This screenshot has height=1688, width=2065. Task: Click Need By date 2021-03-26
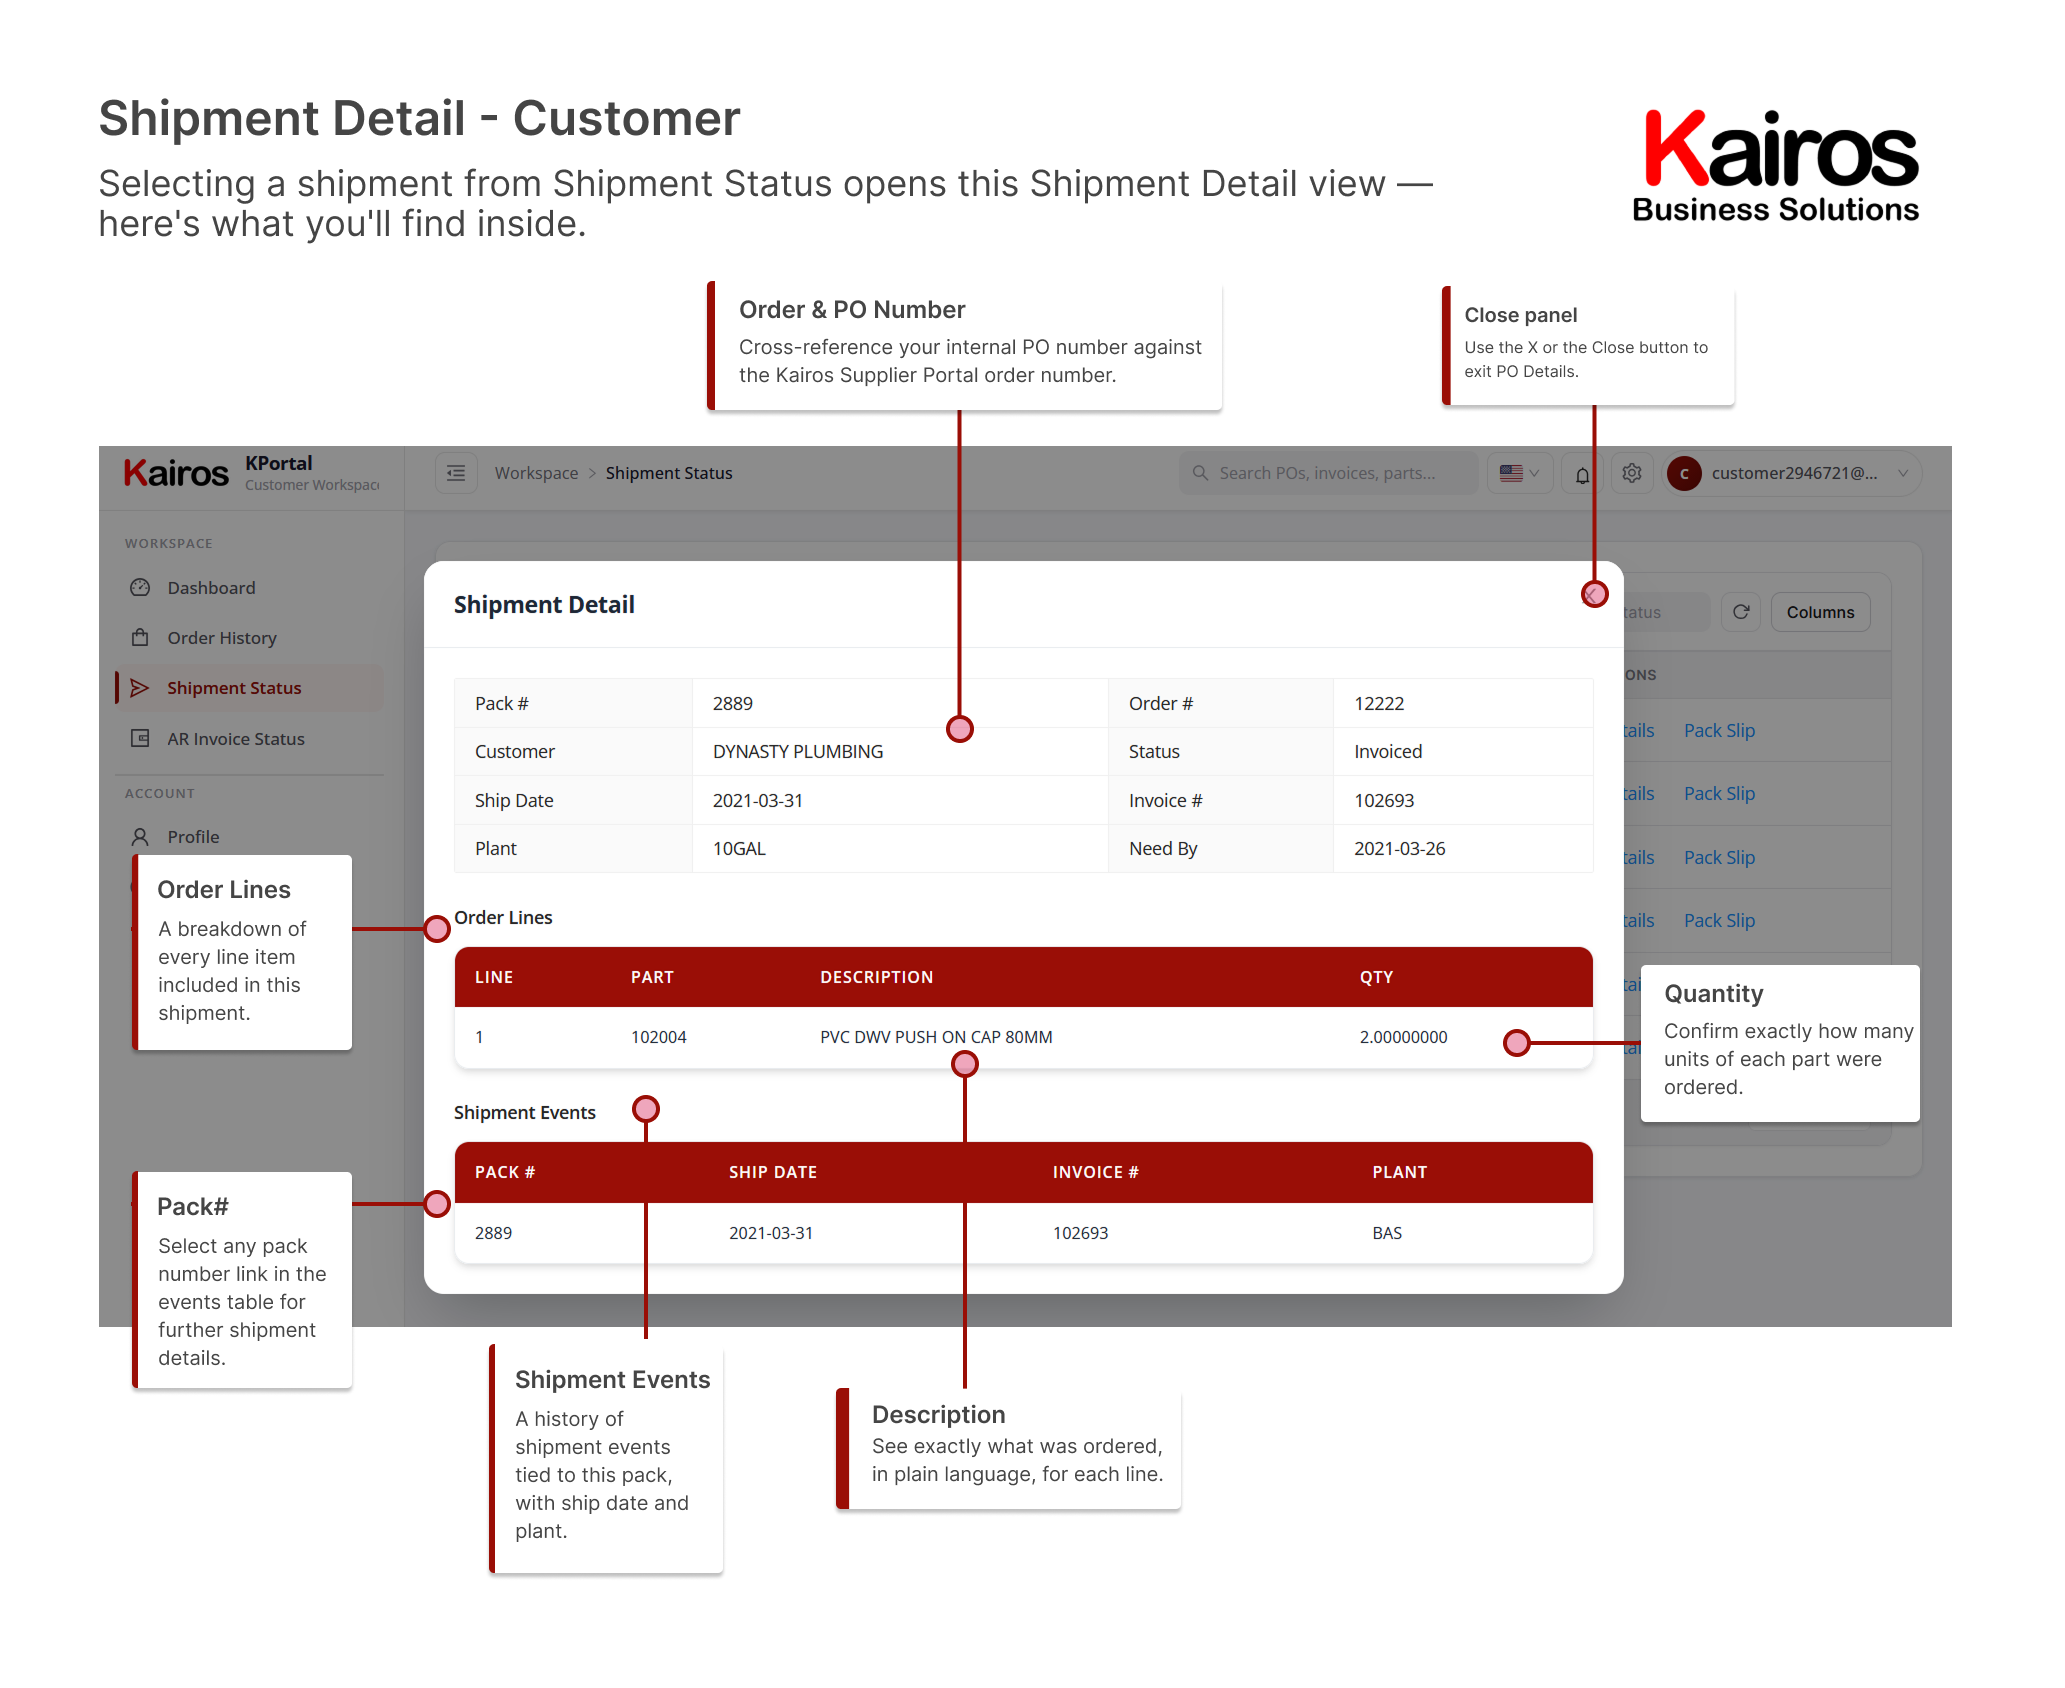[x=1400, y=849]
